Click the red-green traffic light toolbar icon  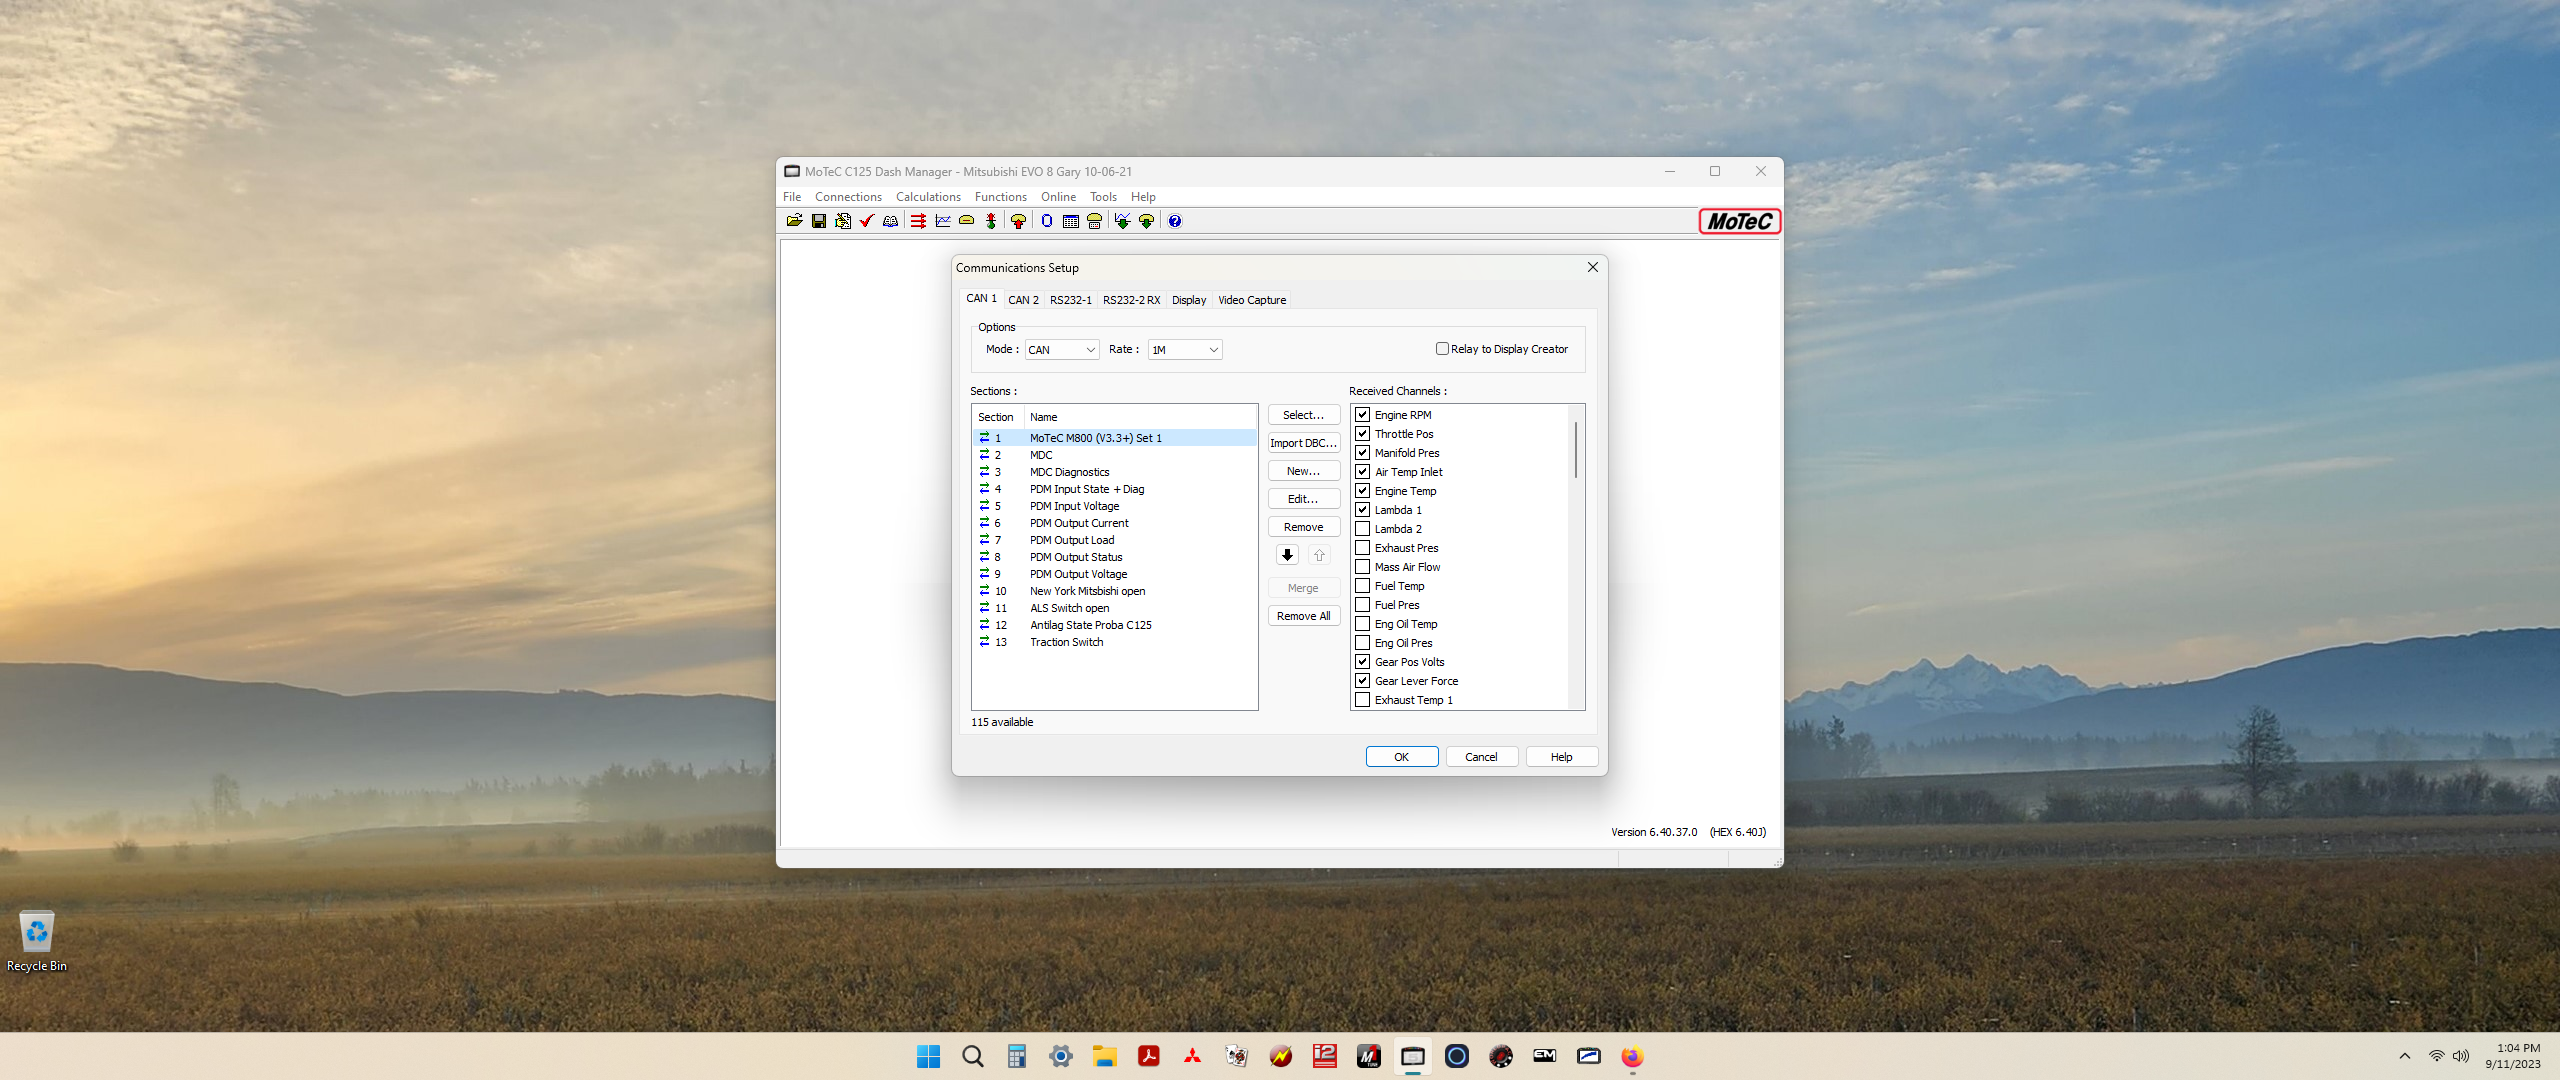(x=991, y=221)
